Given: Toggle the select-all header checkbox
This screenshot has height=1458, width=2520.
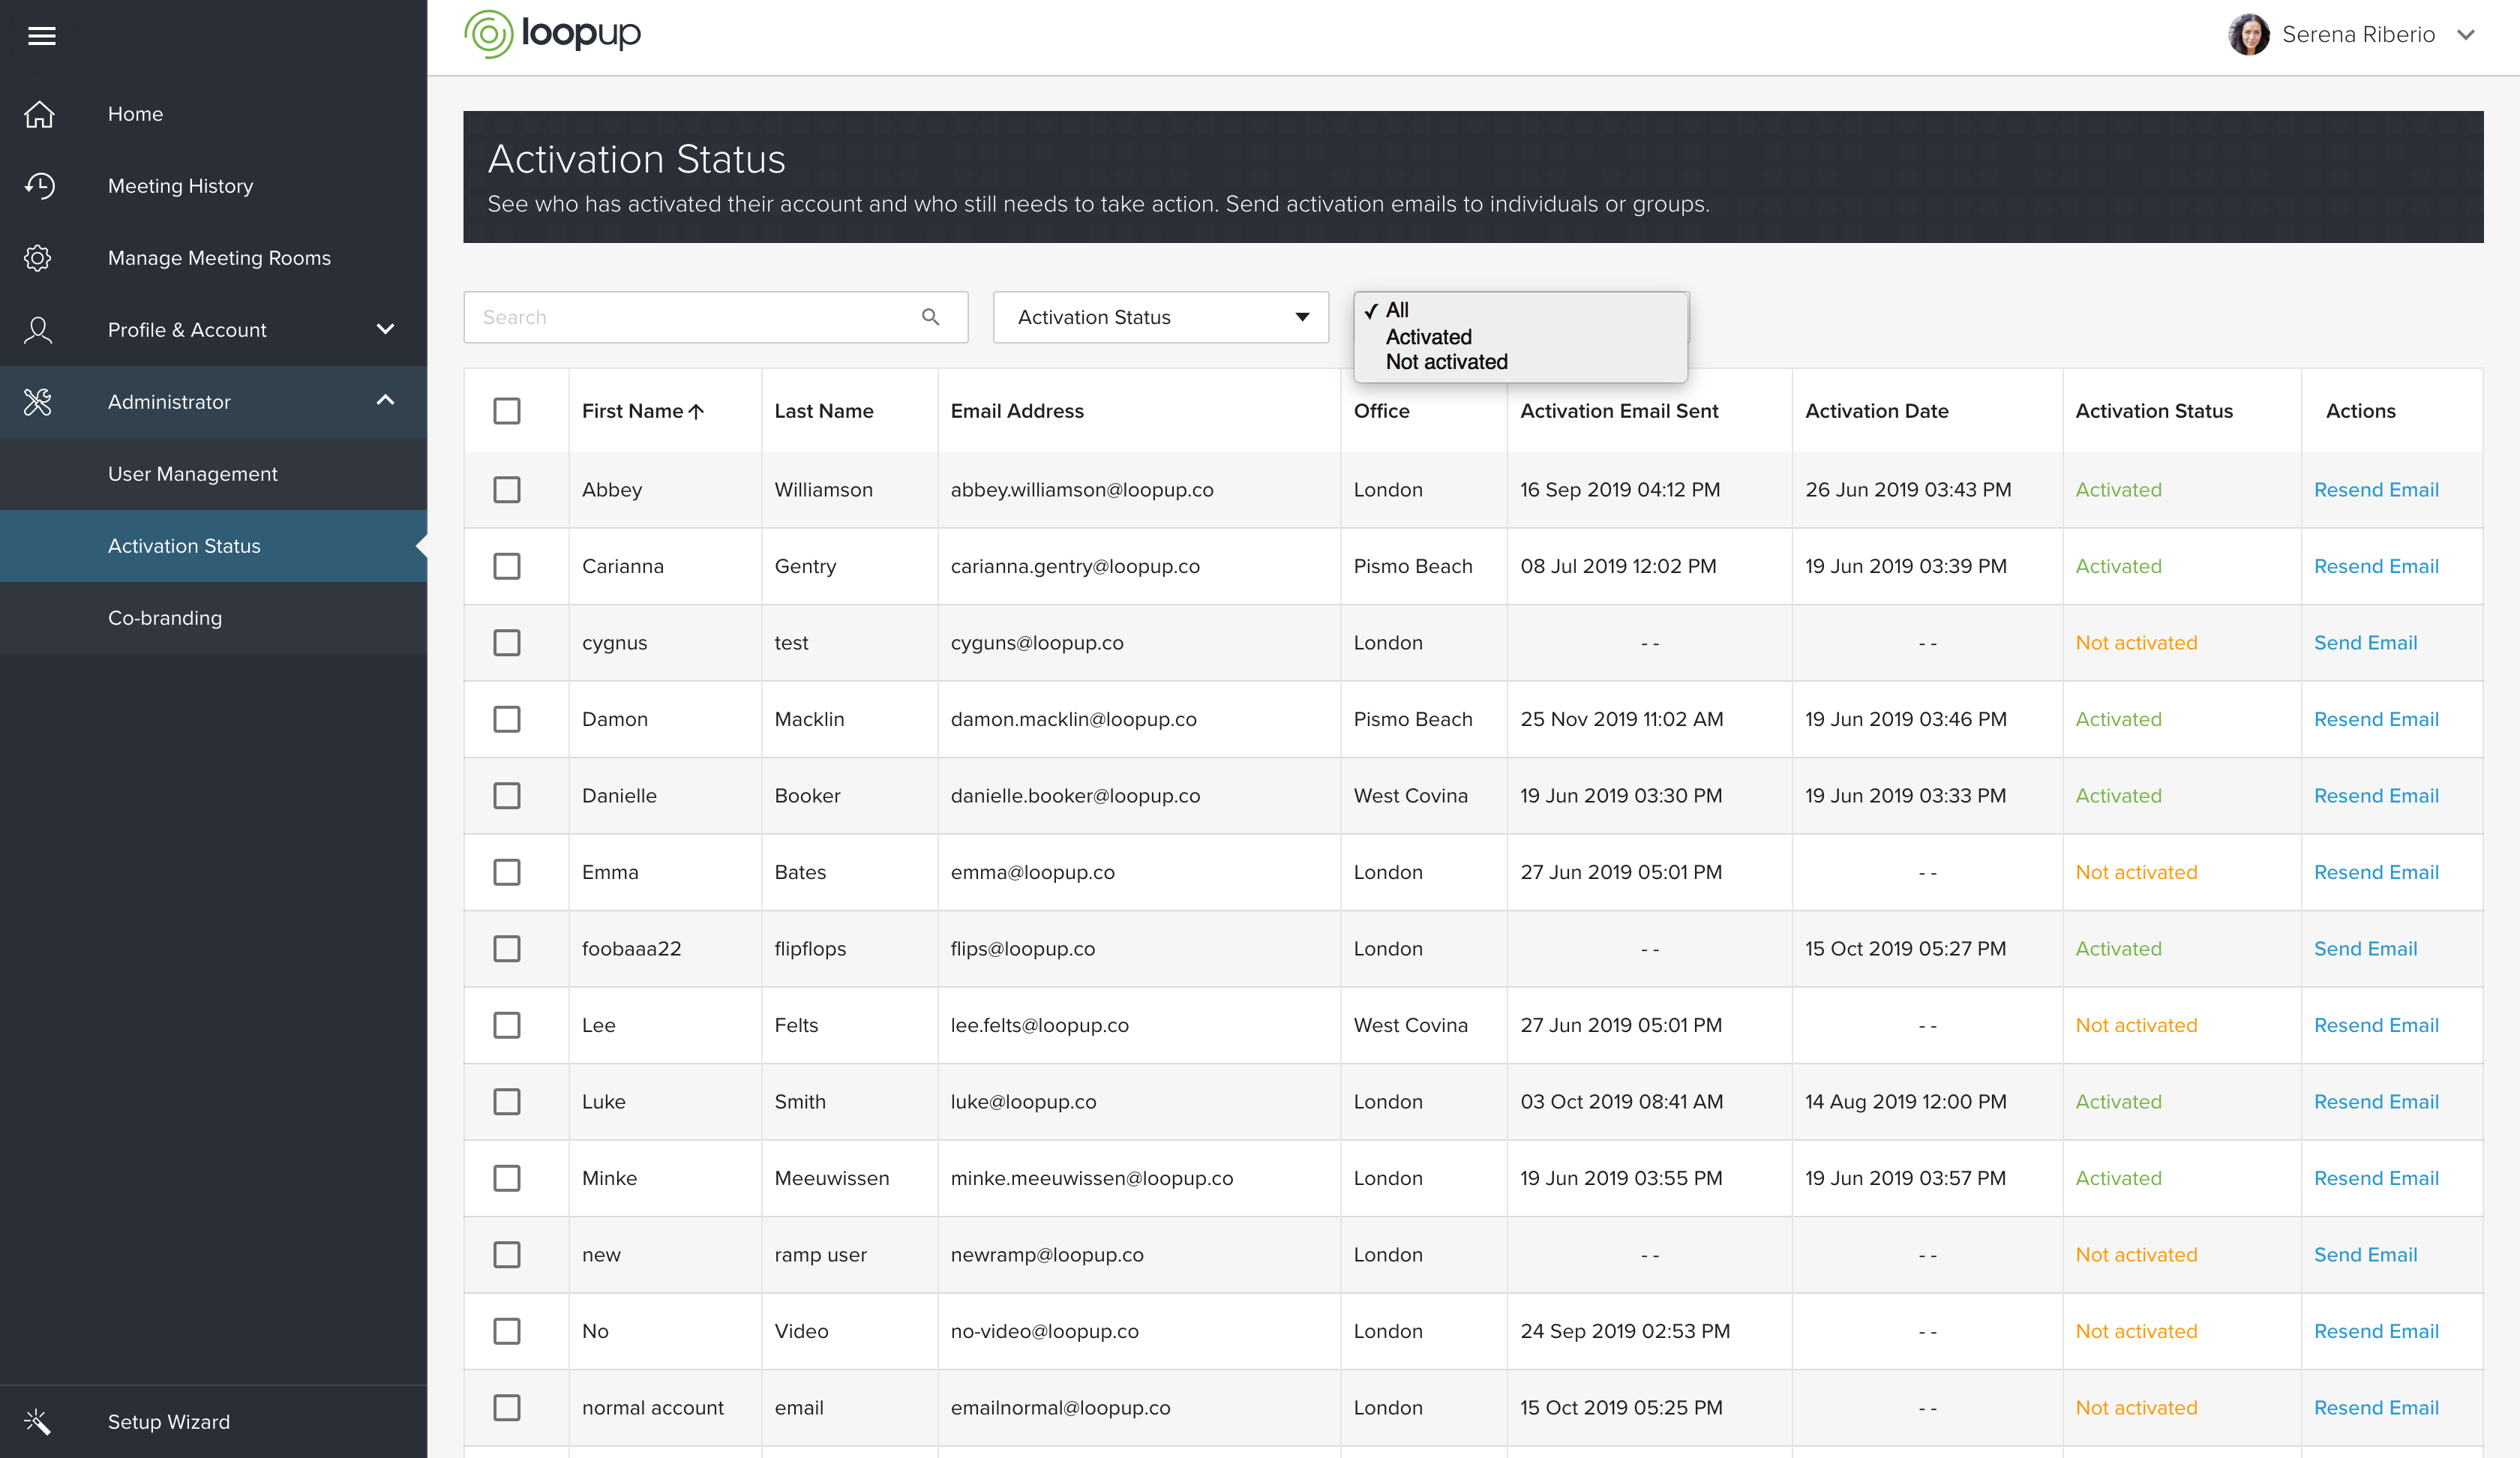Looking at the screenshot, I should pyautogui.click(x=507, y=411).
